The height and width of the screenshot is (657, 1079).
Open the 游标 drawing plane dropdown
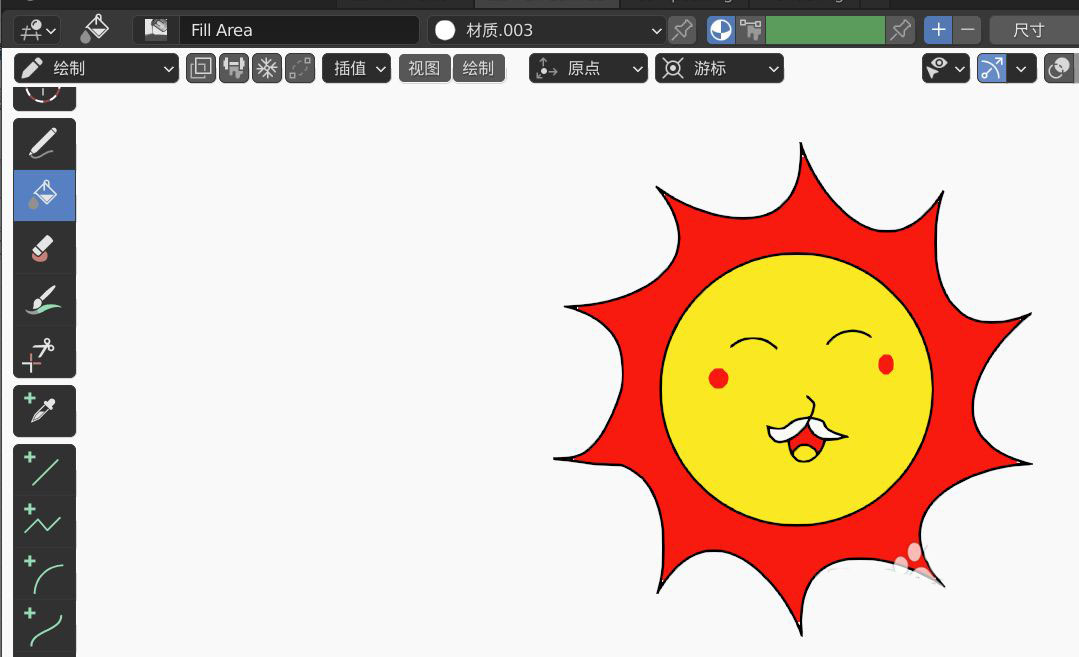[x=719, y=68]
